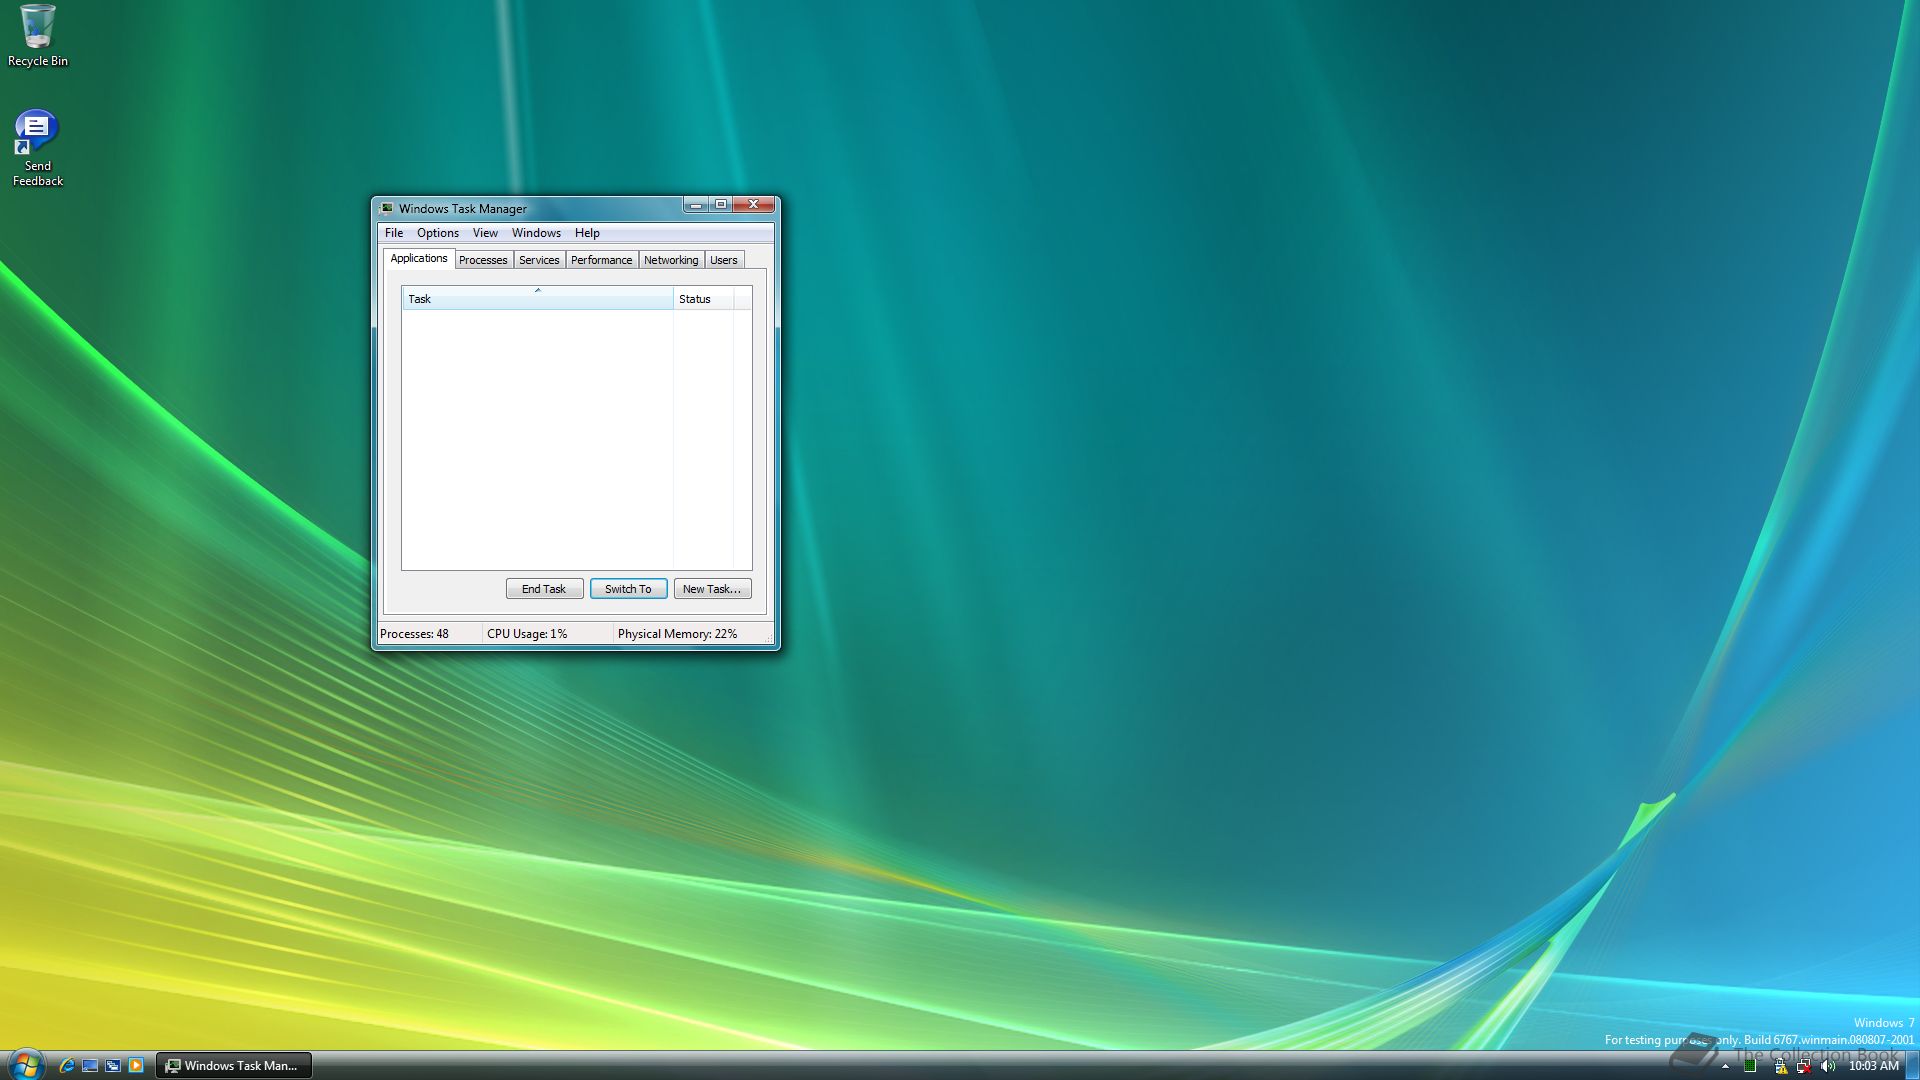This screenshot has width=1920, height=1080.
Task: Click the taskbar clock showing 10:03 AM
Action: click(x=1873, y=1066)
